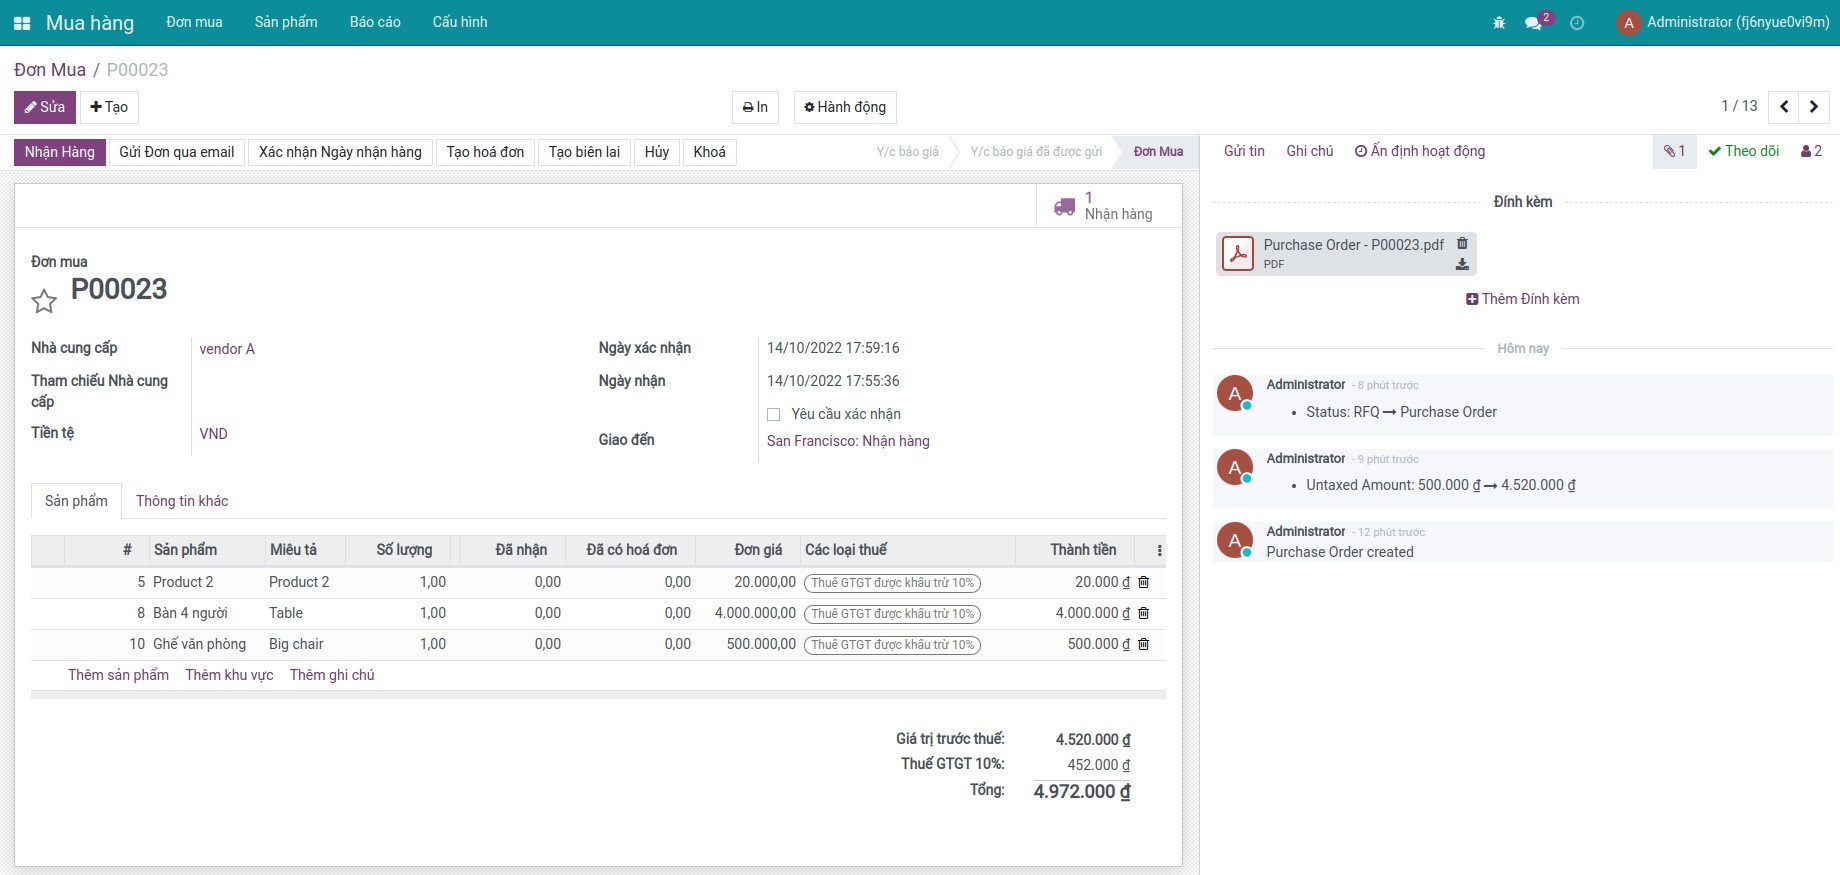Image resolution: width=1840 pixels, height=875 pixels.
Task: Download the Purchase Order PDF attachment
Action: tap(1462, 265)
